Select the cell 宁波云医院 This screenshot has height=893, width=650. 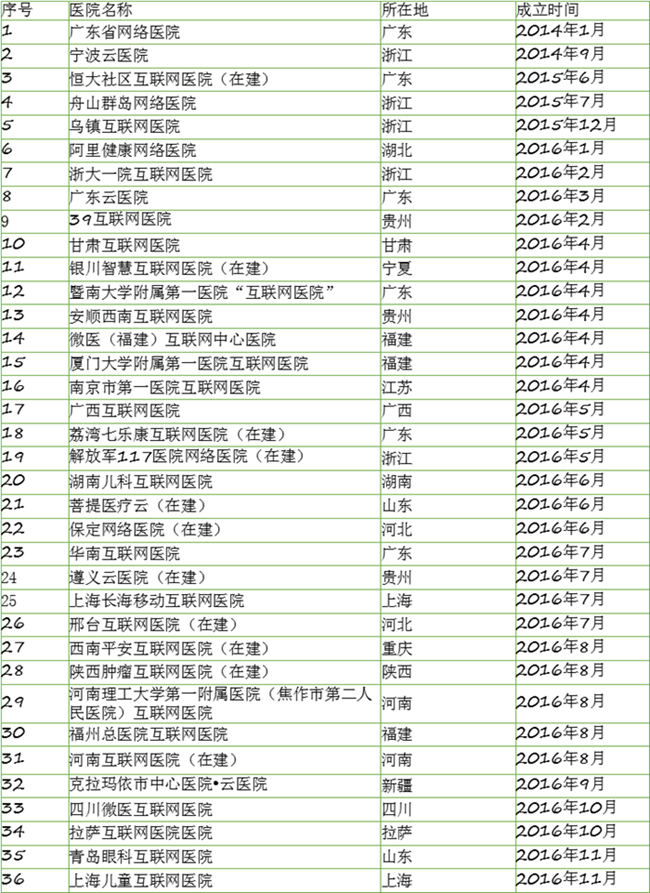pyautogui.click(x=224, y=55)
